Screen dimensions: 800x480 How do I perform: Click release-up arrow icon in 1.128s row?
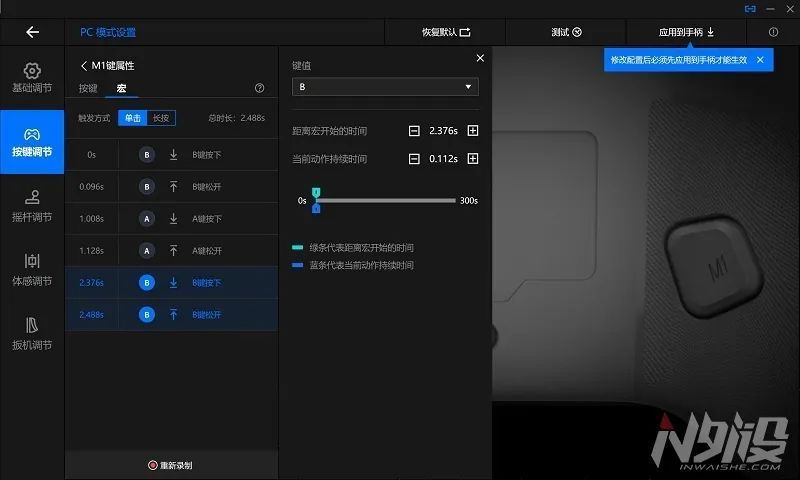(173, 250)
